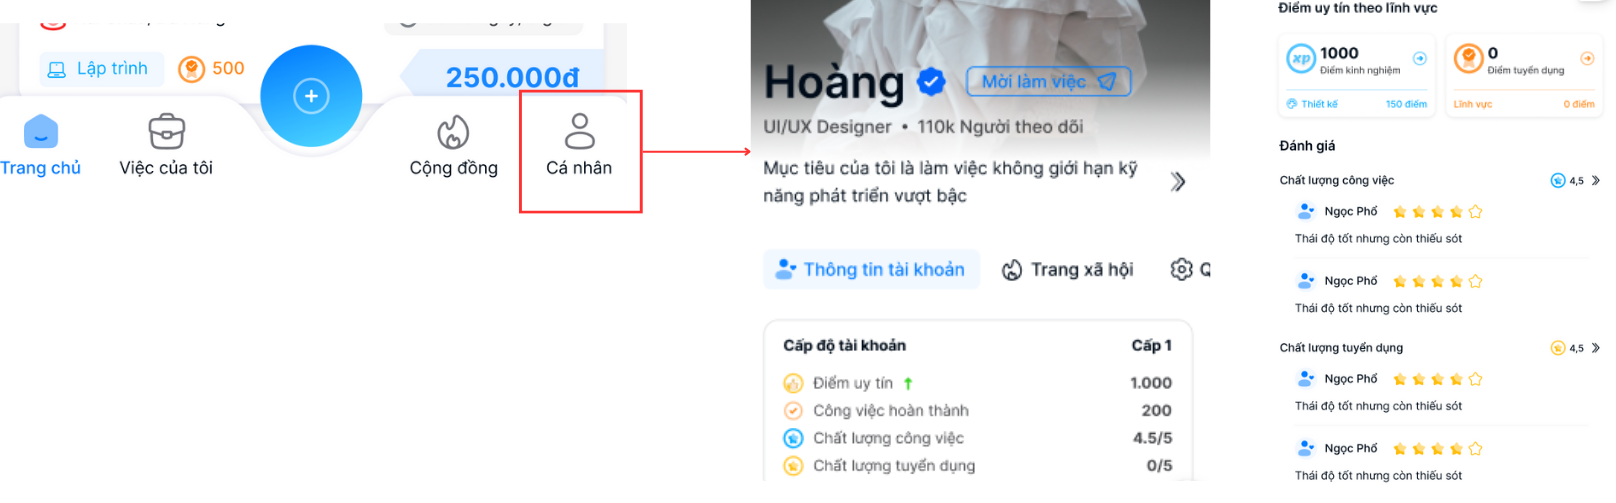Click the orange 500 points coin icon

(191, 69)
